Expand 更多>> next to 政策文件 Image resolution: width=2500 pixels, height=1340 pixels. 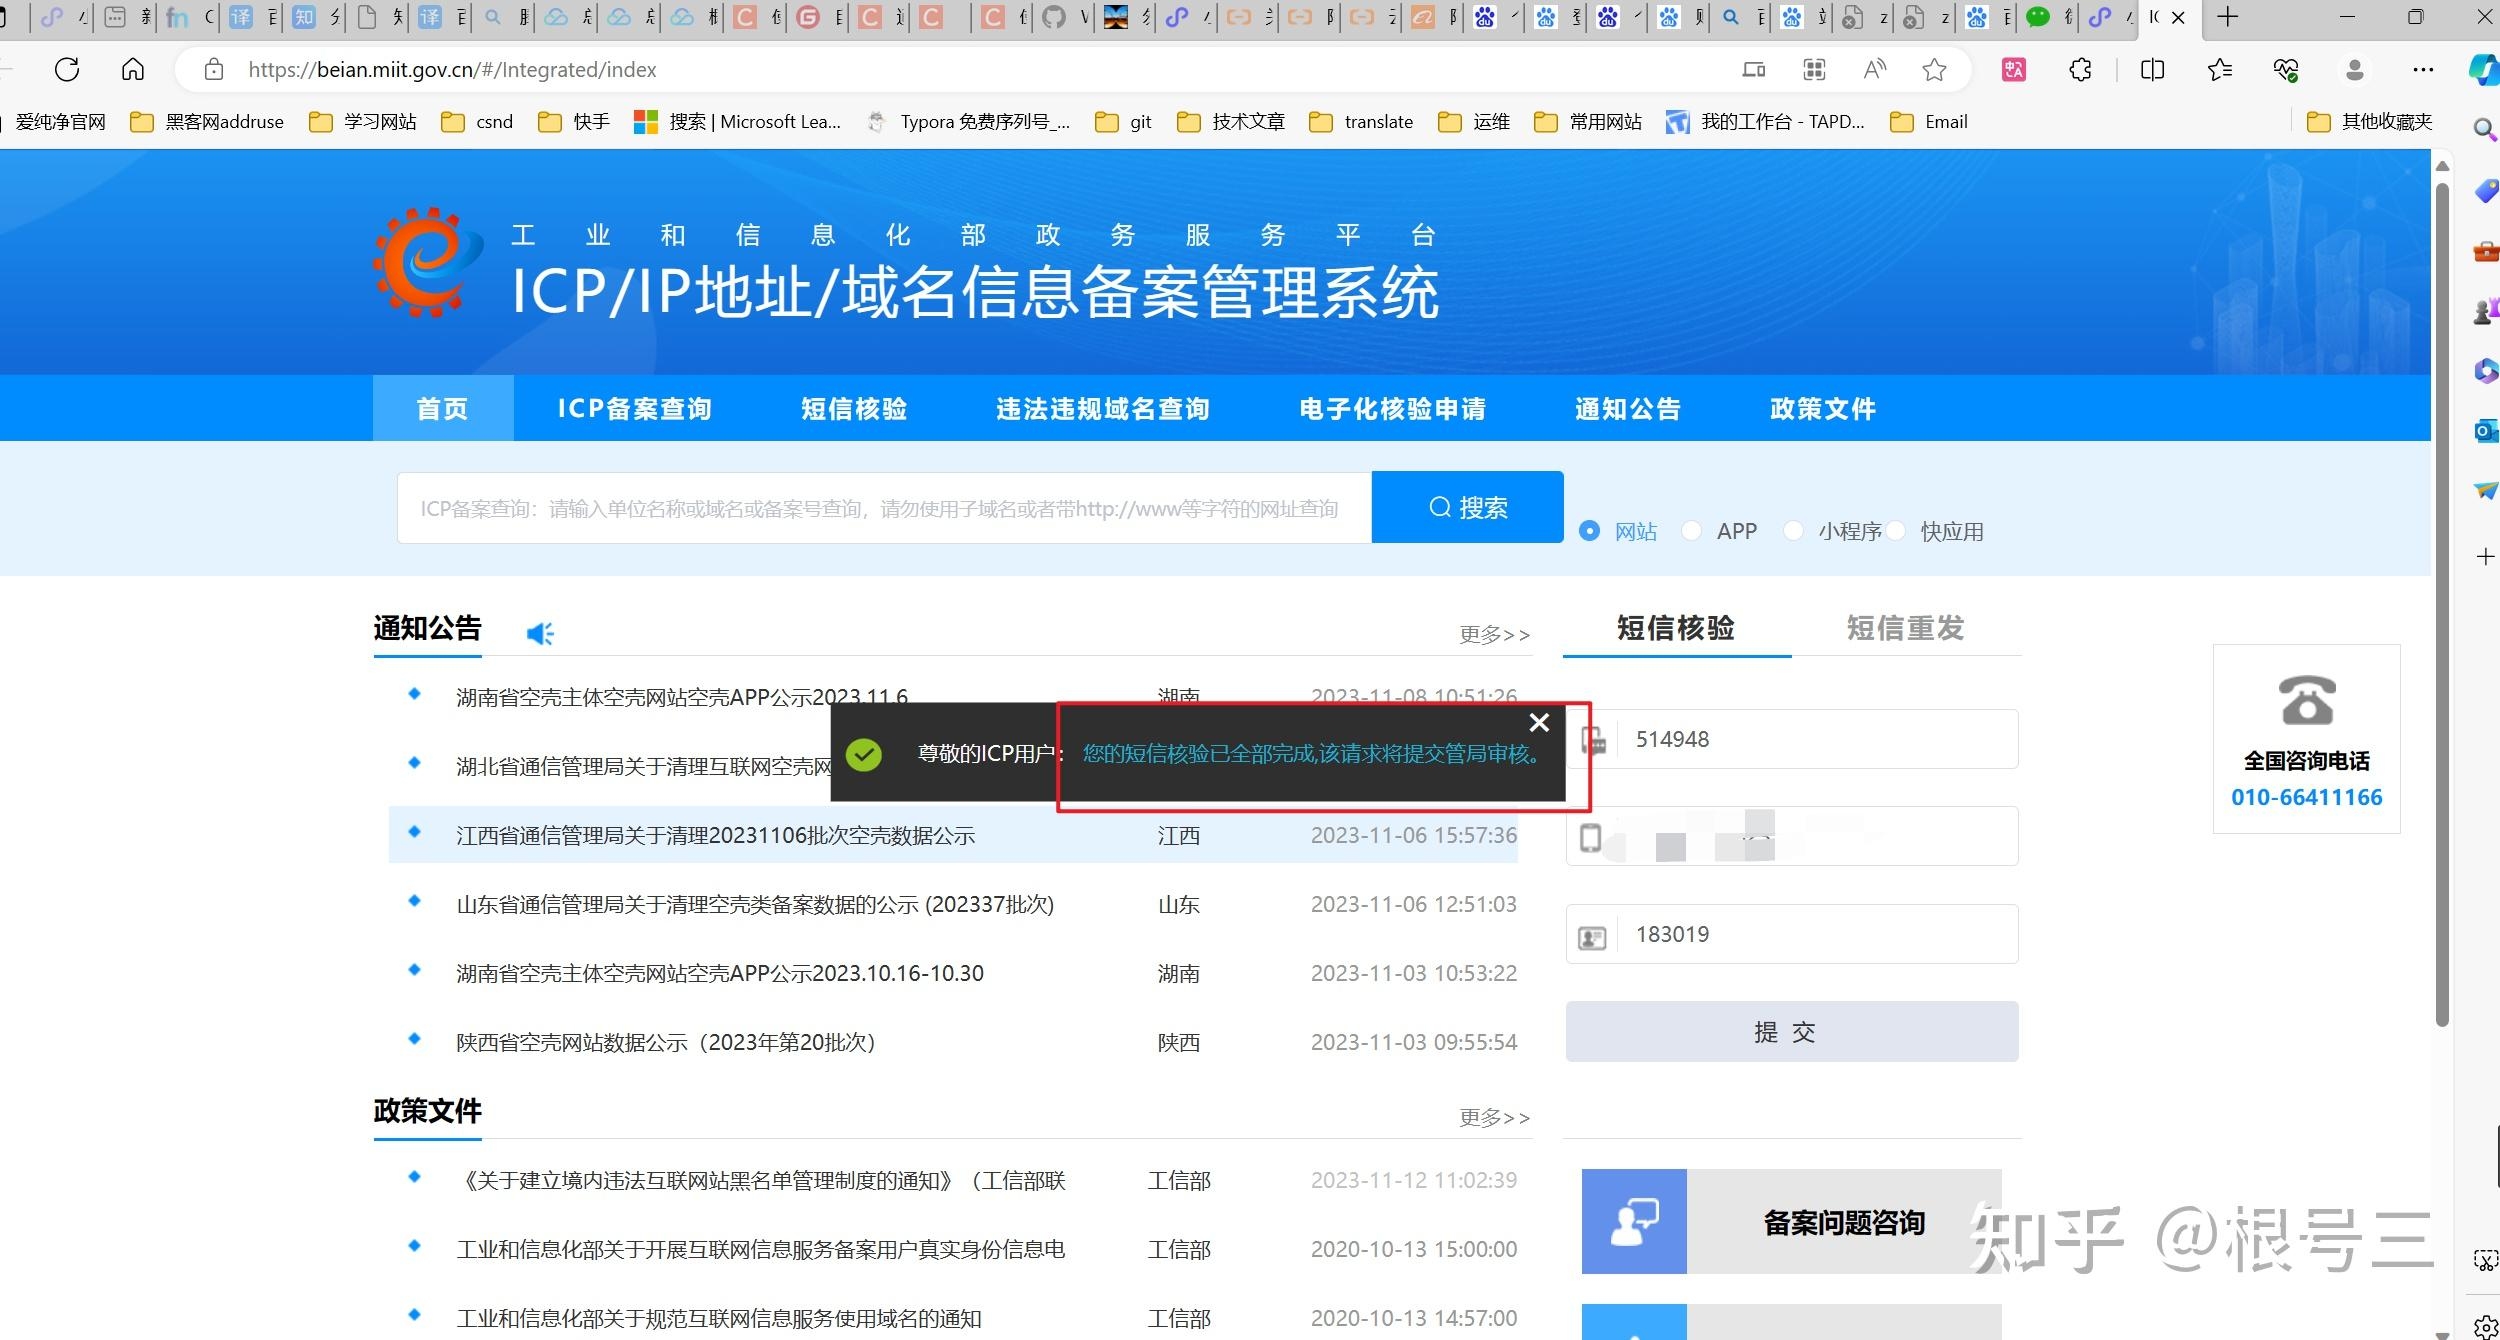1494,1117
